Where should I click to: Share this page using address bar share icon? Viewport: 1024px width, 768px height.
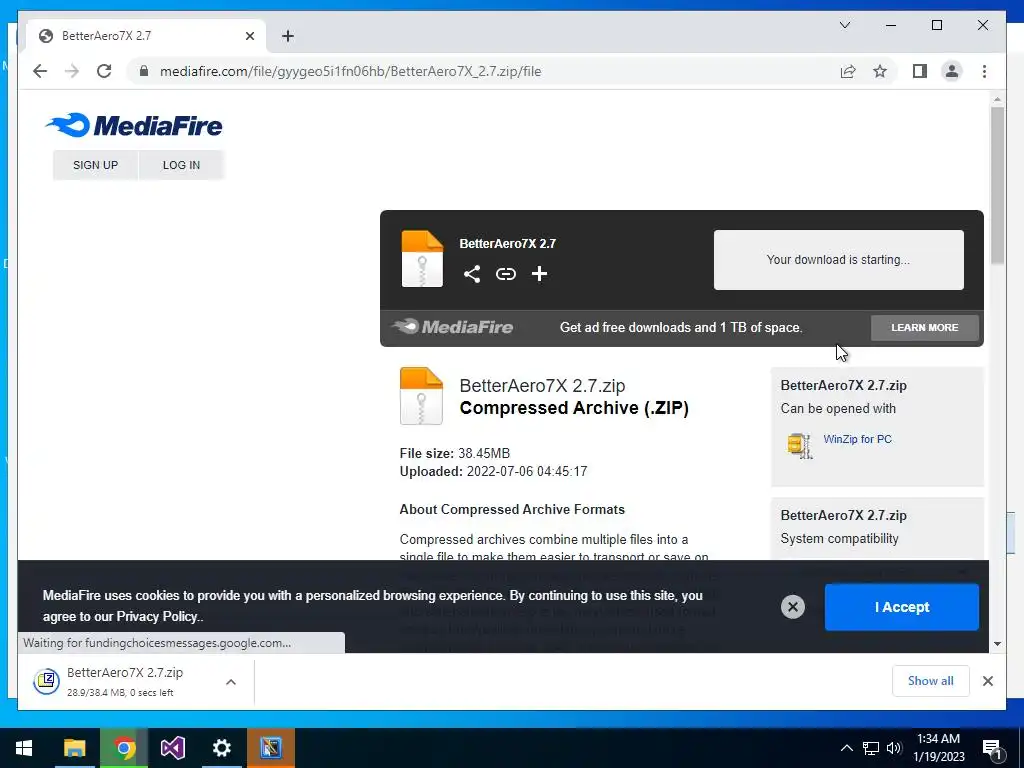point(848,71)
